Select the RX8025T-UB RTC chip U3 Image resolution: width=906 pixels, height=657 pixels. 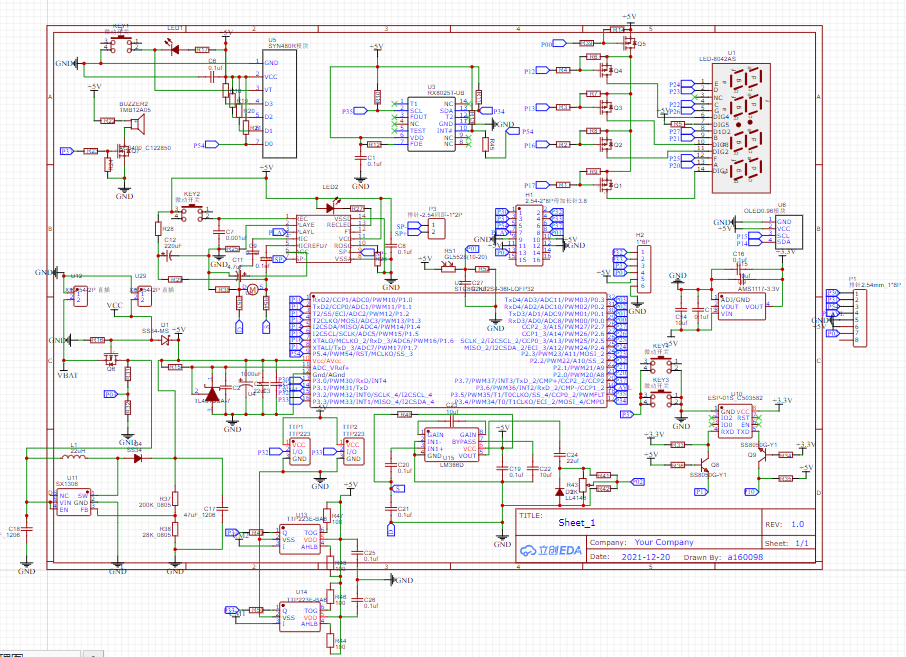pyautogui.click(x=431, y=124)
